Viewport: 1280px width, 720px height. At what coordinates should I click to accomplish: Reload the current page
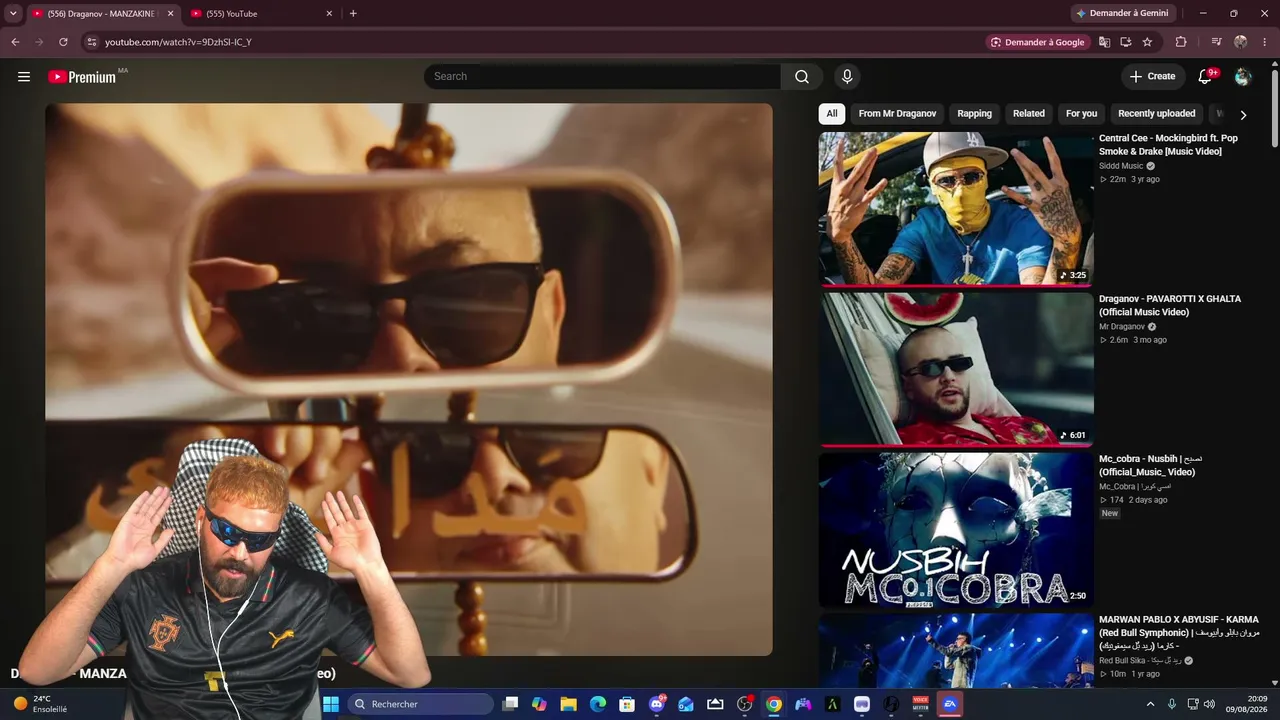point(63,42)
